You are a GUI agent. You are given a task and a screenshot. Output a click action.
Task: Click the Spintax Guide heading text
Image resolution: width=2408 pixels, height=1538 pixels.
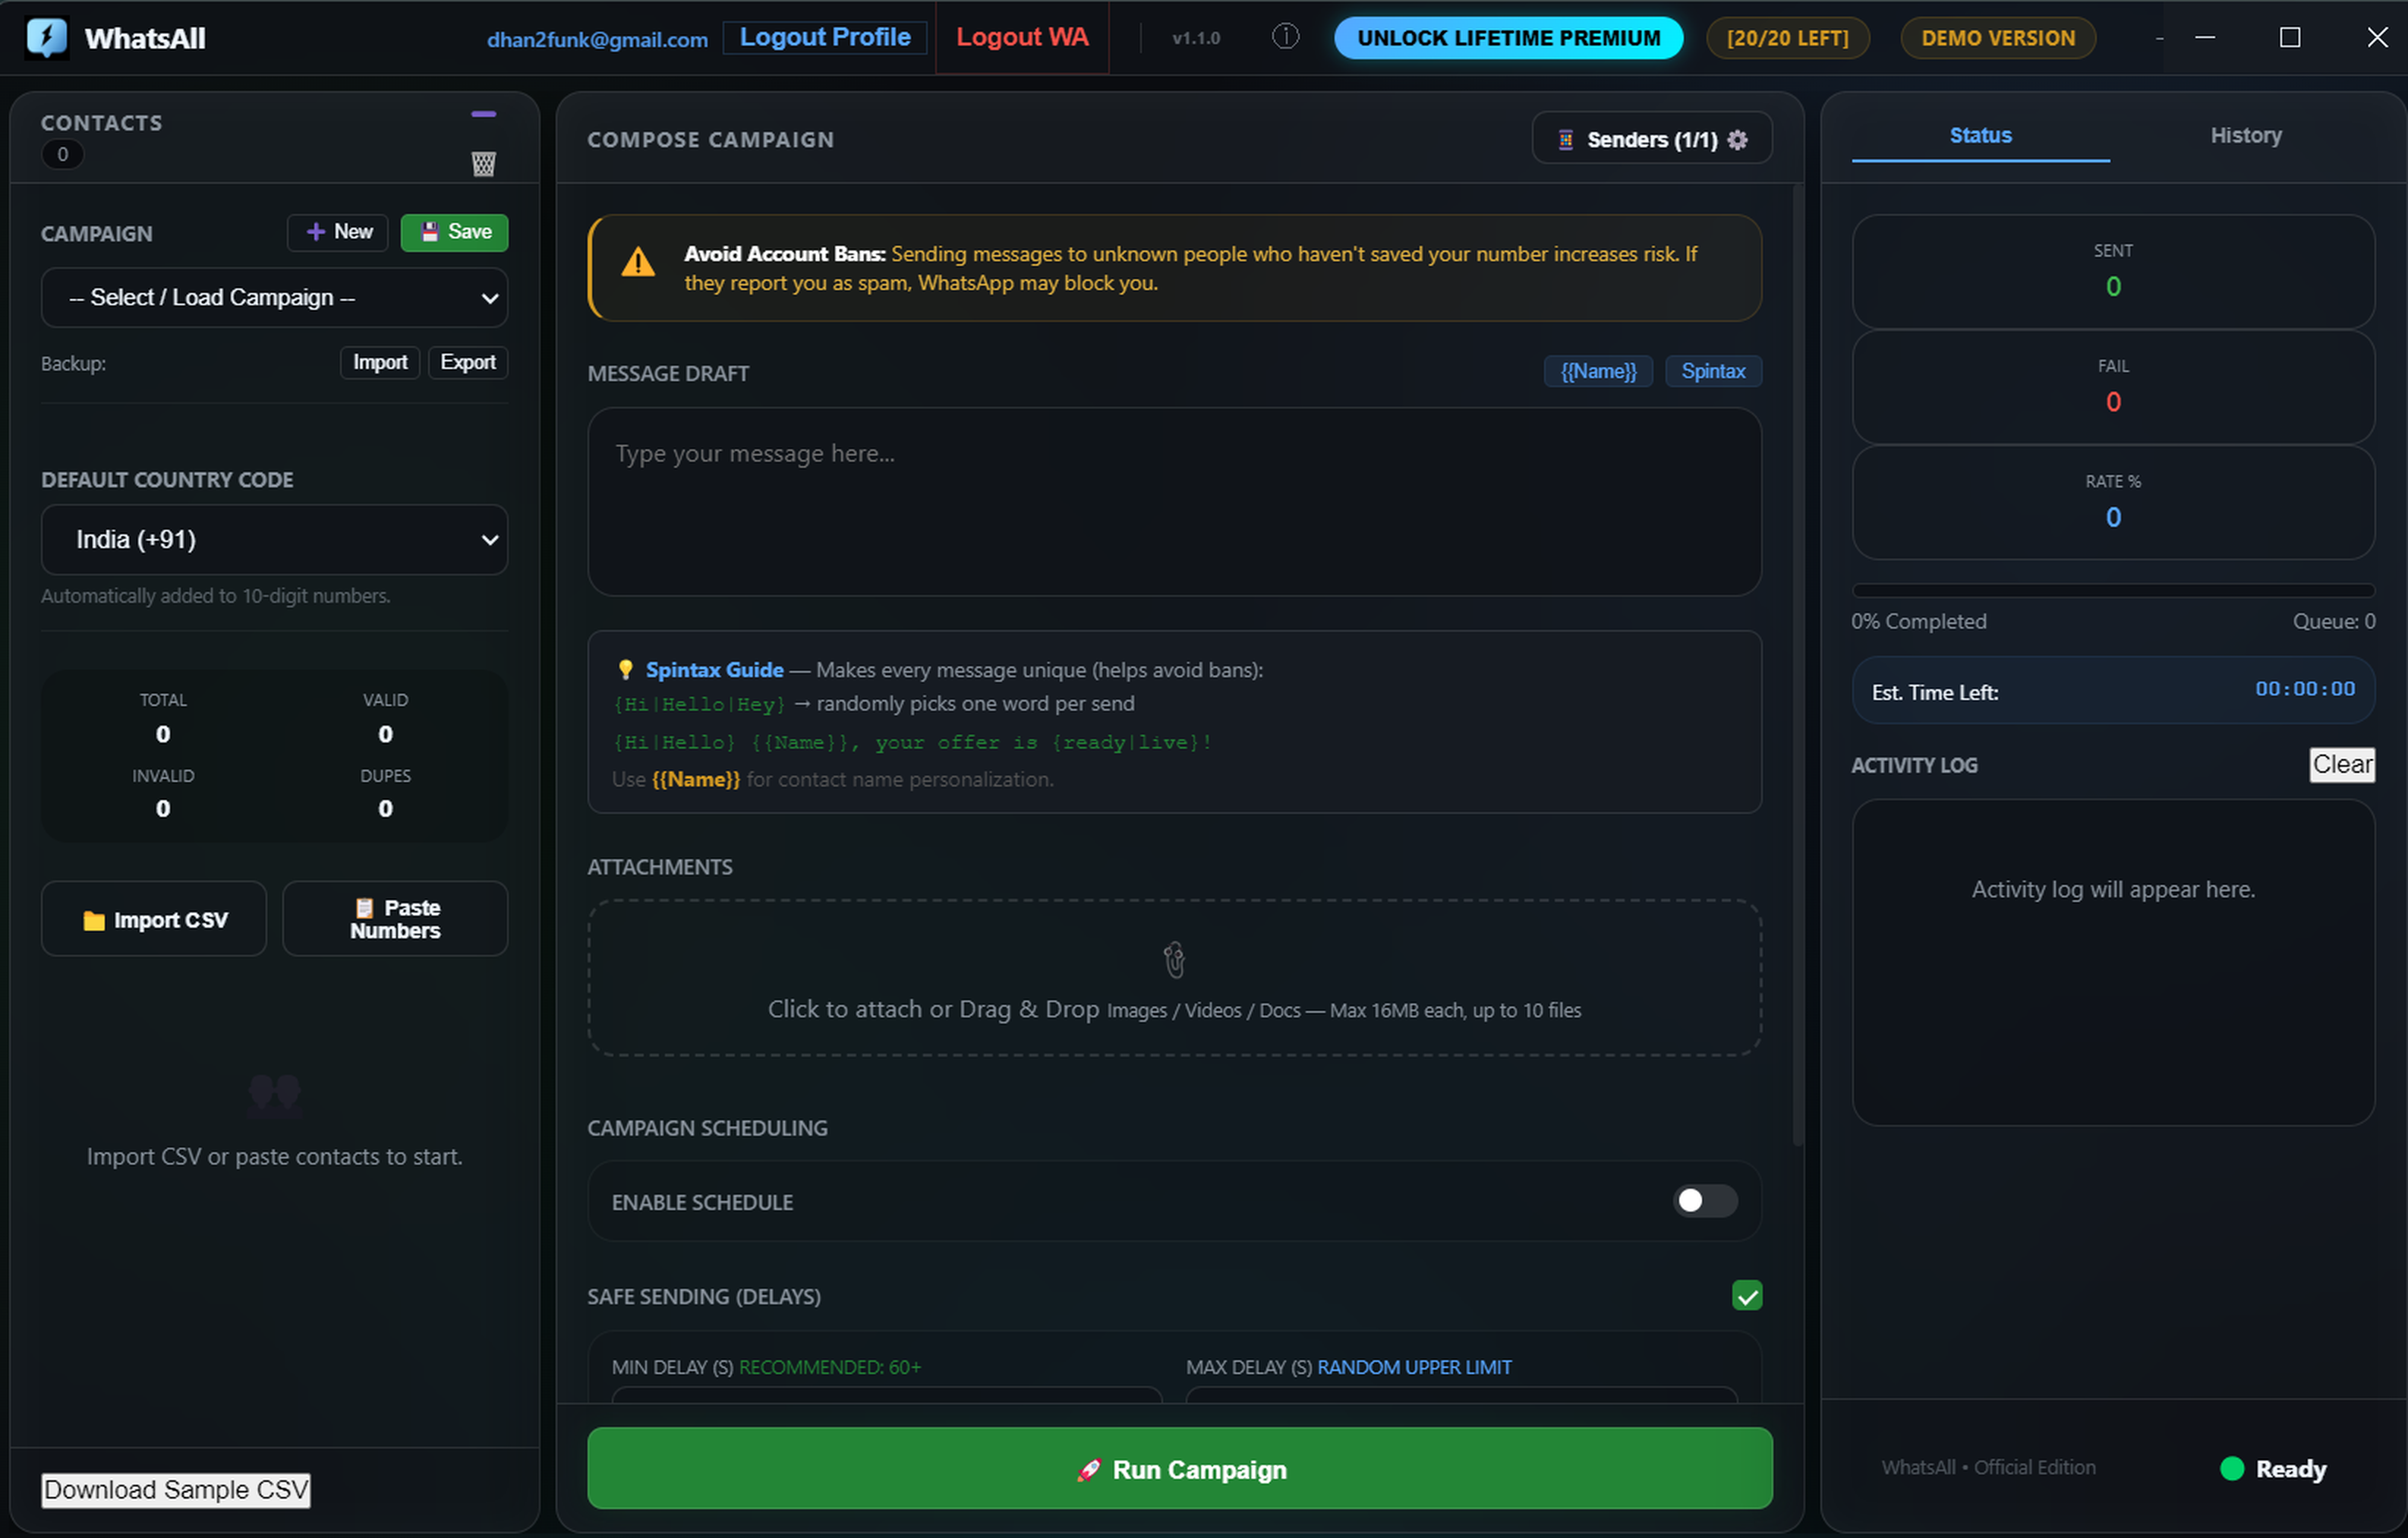pos(714,669)
